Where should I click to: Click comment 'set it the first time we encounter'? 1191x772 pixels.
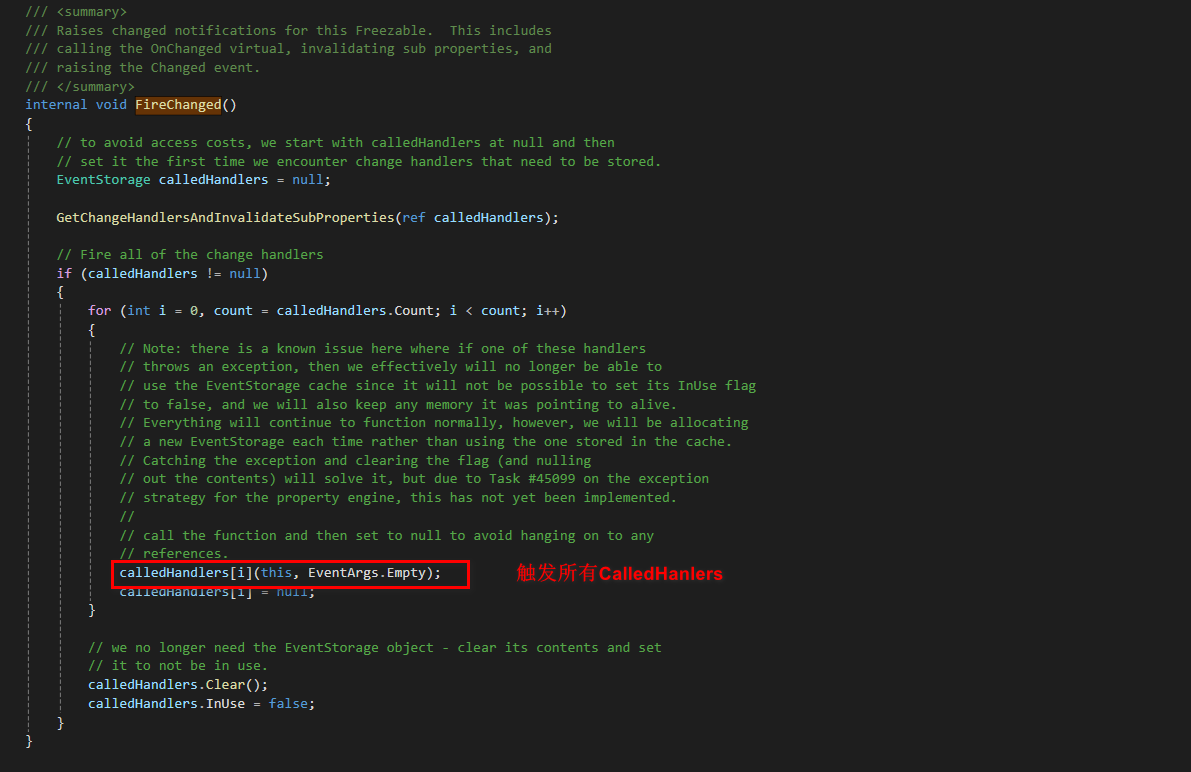tap(359, 162)
